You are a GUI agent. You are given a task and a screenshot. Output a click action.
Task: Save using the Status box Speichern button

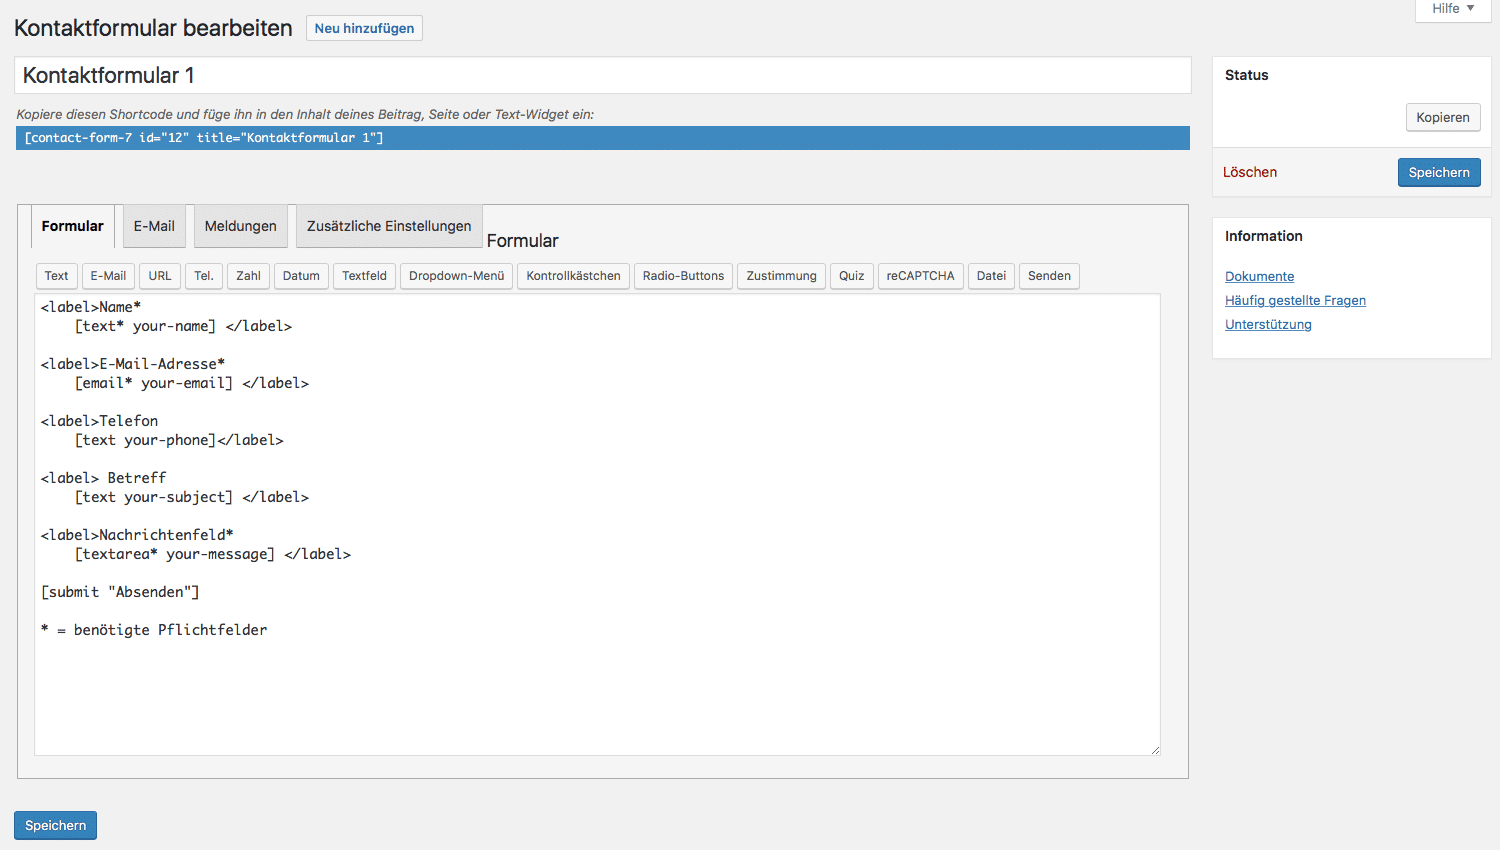click(x=1439, y=172)
